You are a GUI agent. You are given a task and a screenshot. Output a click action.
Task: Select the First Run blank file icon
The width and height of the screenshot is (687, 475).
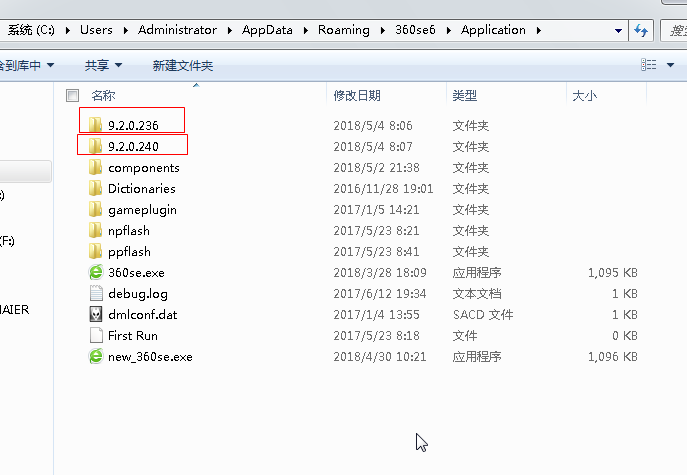96,335
